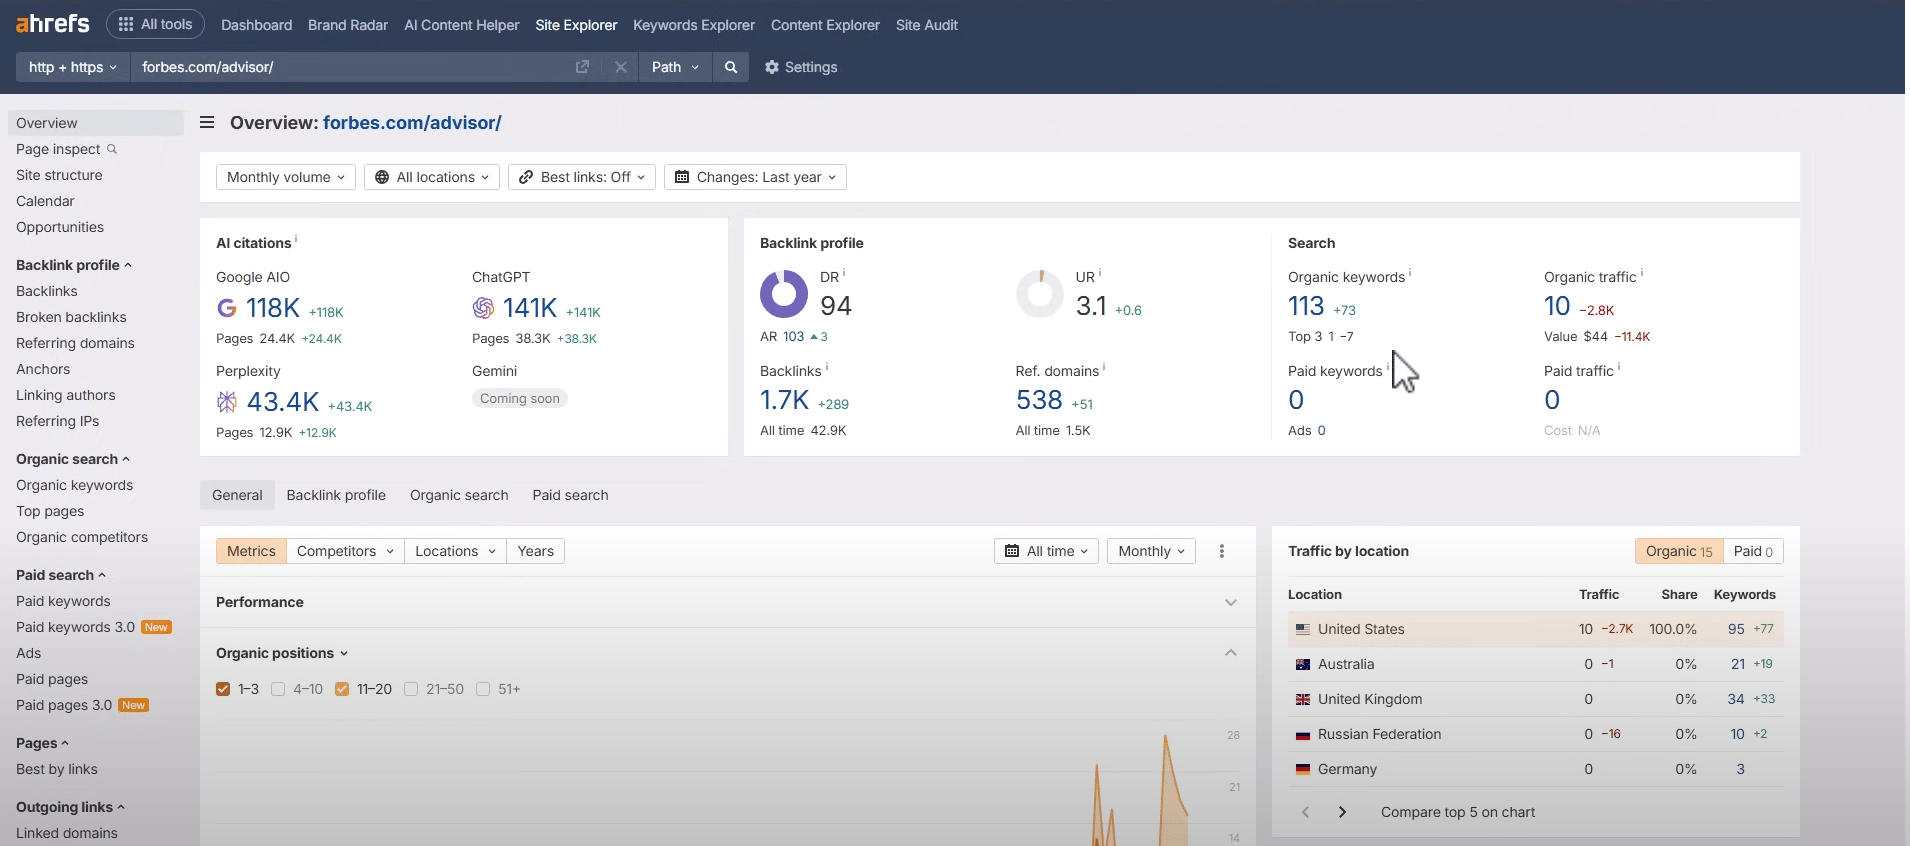
Task: Open the All locations dropdown
Action: [x=432, y=177]
